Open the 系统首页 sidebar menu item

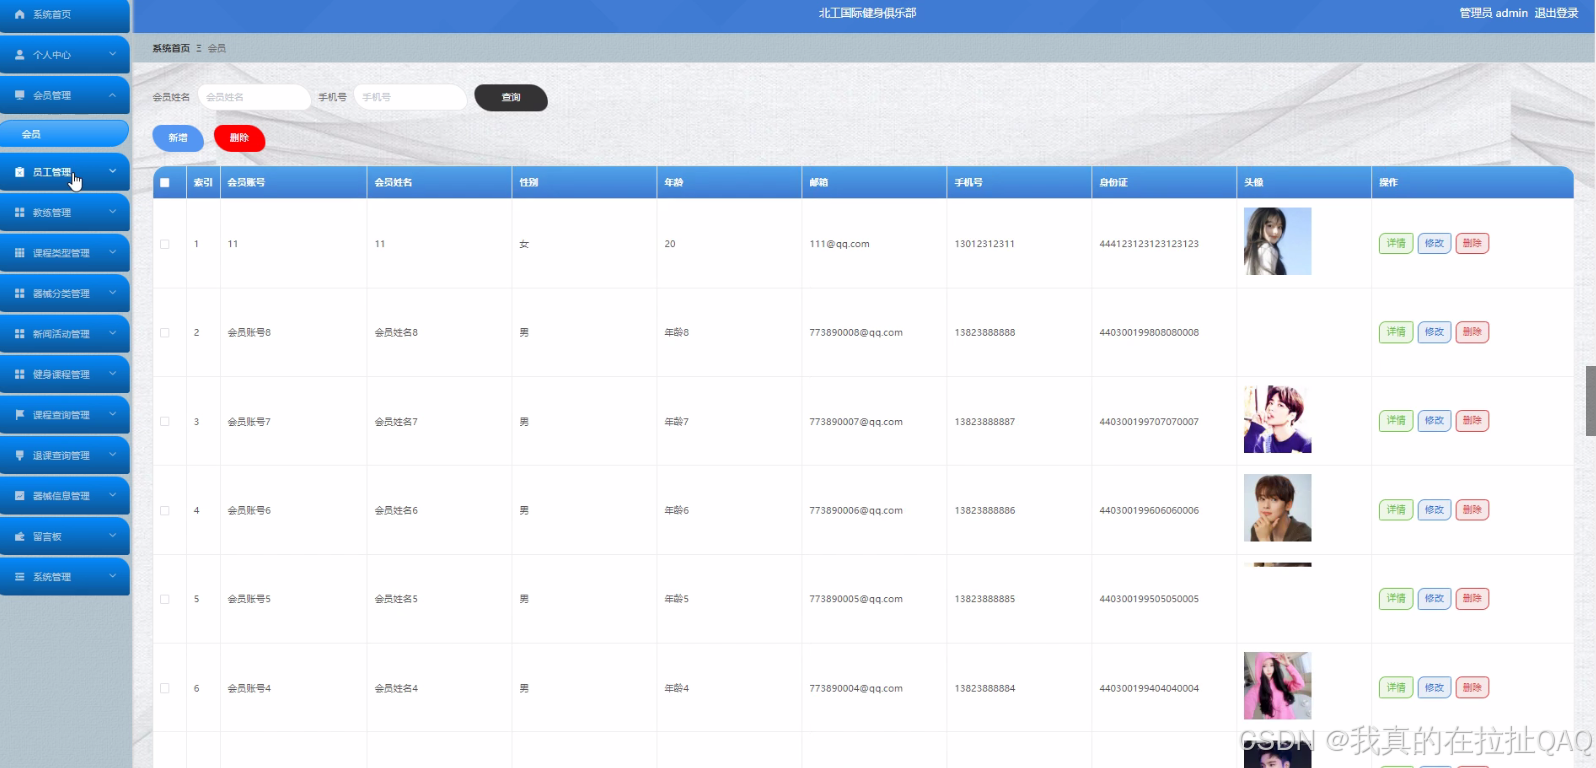tap(65, 15)
